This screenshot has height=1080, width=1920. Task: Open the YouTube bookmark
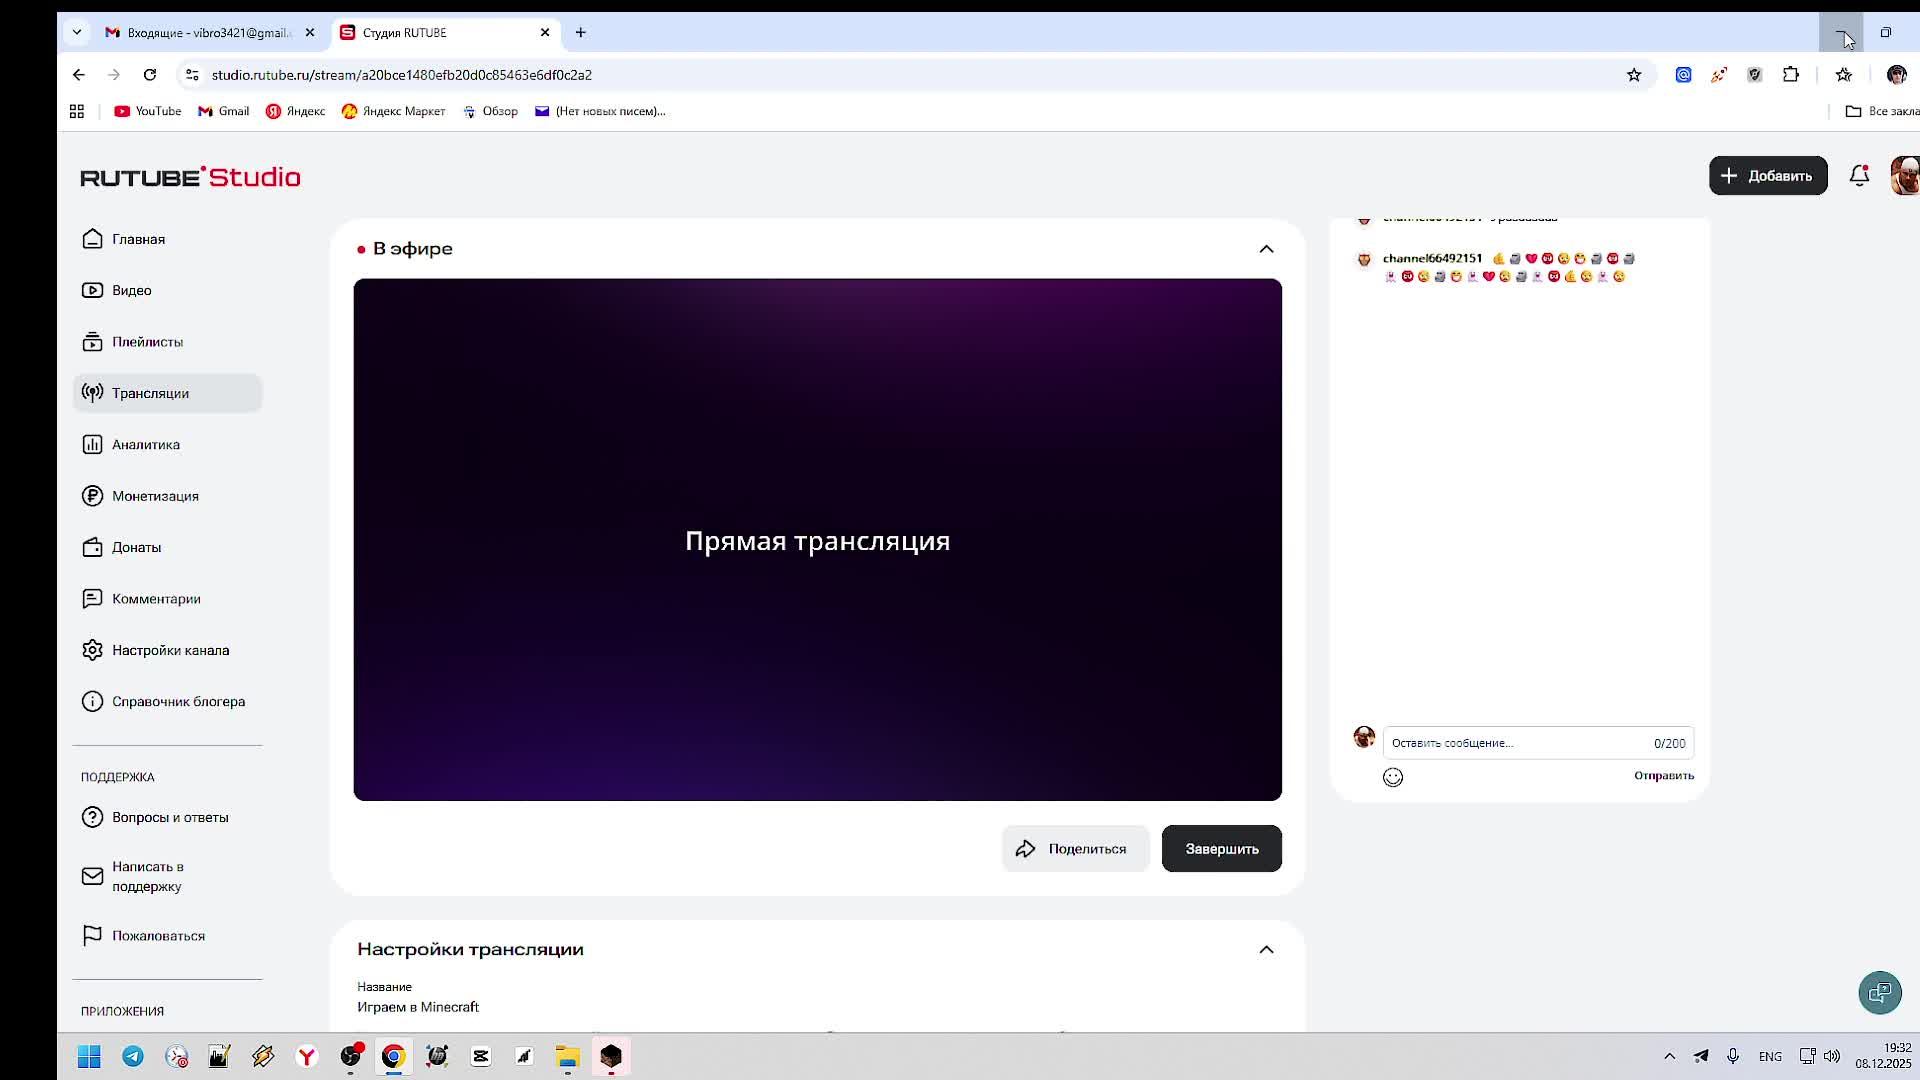tap(146, 111)
